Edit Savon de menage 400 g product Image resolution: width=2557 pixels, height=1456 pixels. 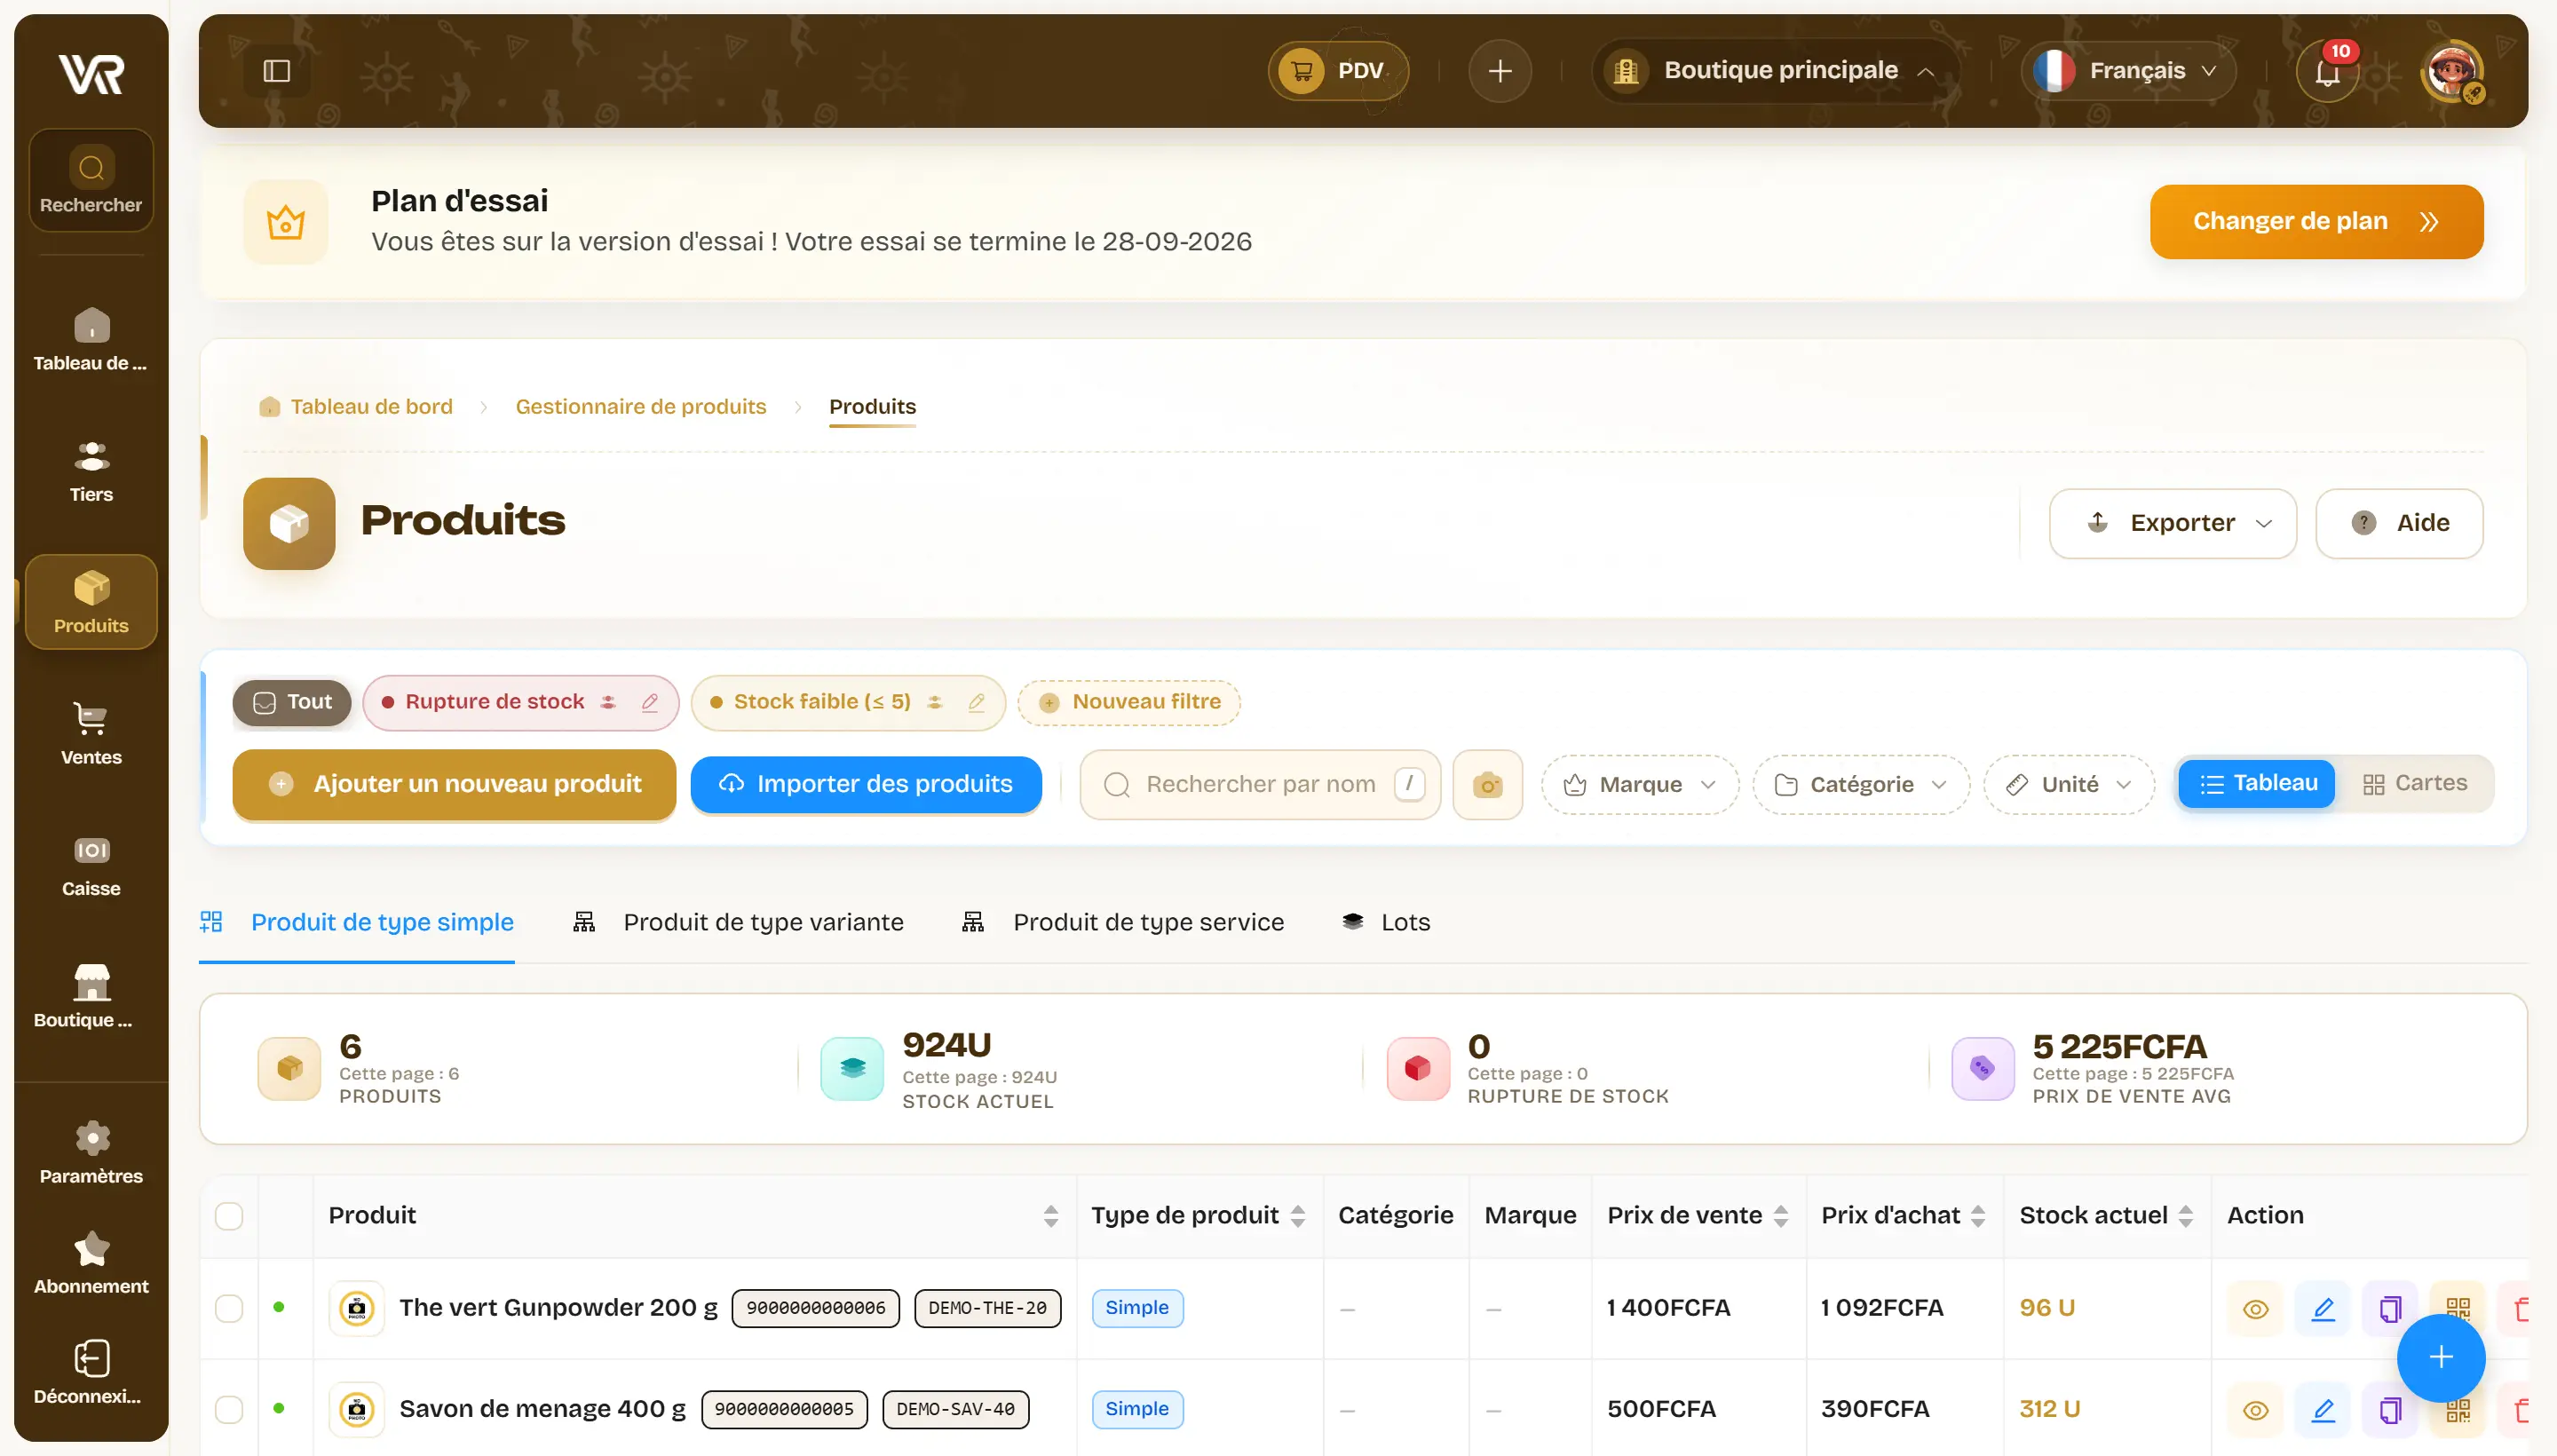pyautogui.click(x=2322, y=1410)
